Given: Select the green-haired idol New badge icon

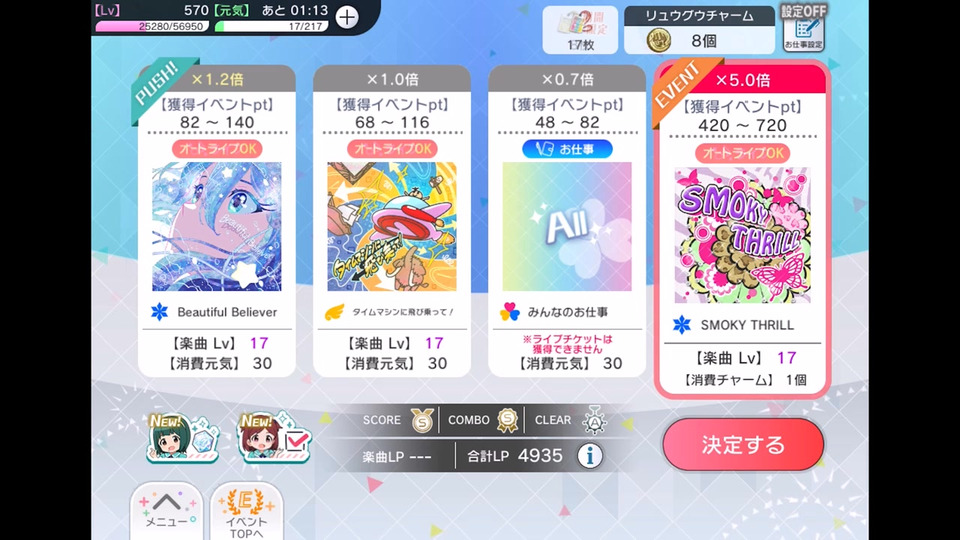Looking at the screenshot, I should coord(182,437).
